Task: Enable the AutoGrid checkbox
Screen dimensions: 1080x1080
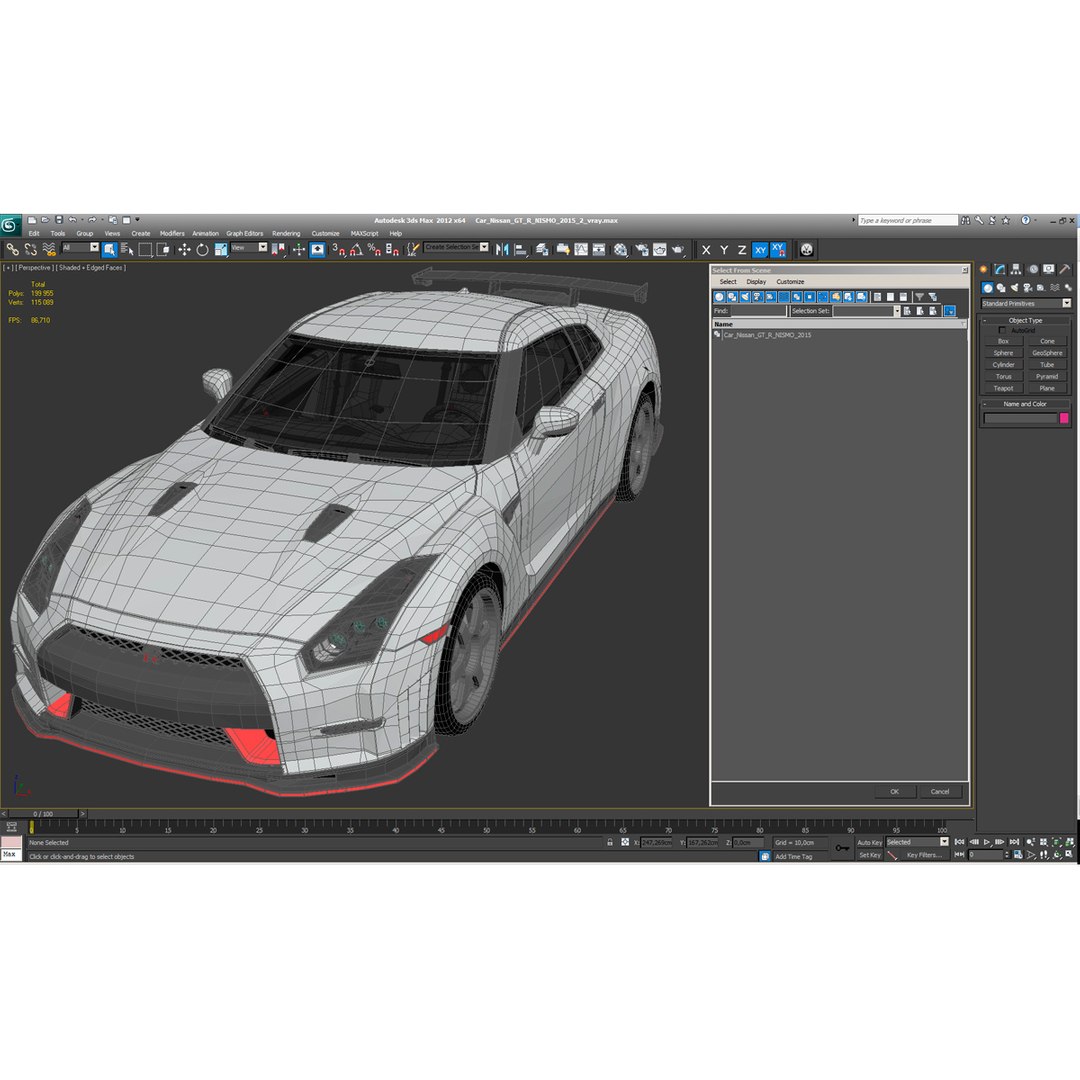Action: pos(1002,331)
